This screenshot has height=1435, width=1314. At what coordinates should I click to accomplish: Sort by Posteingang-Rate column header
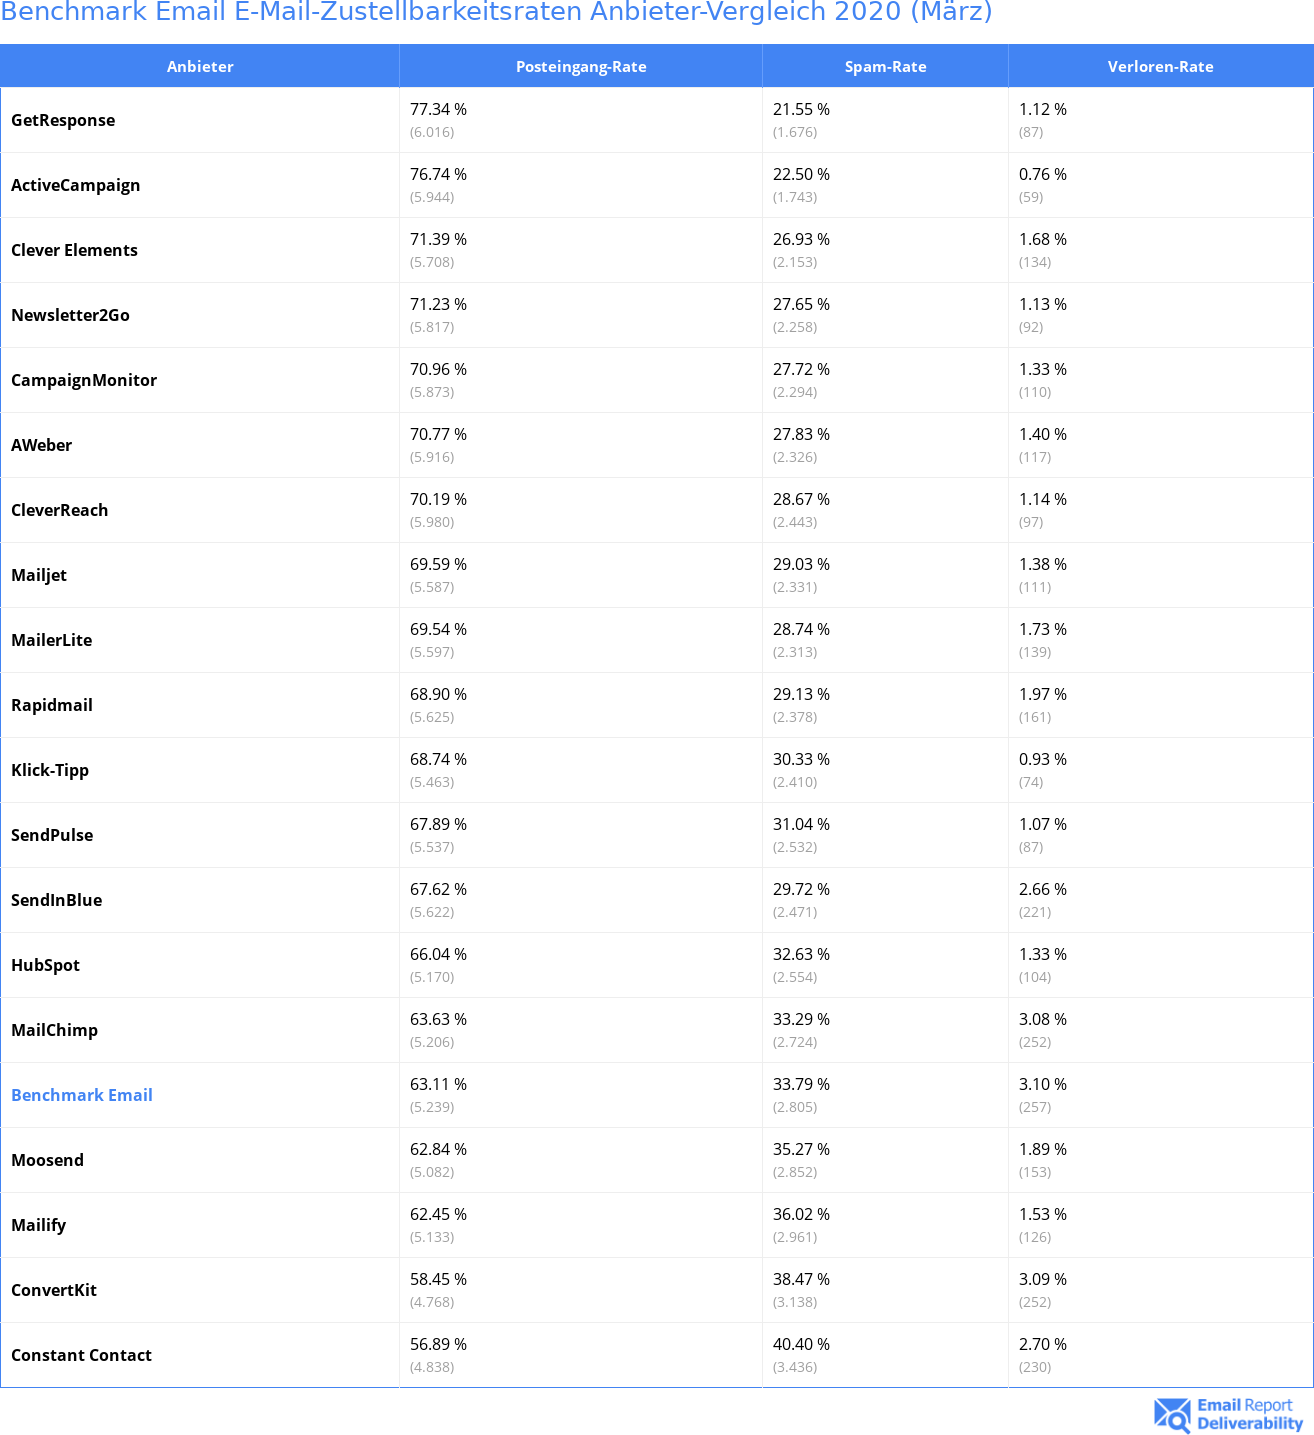(581, 67)
